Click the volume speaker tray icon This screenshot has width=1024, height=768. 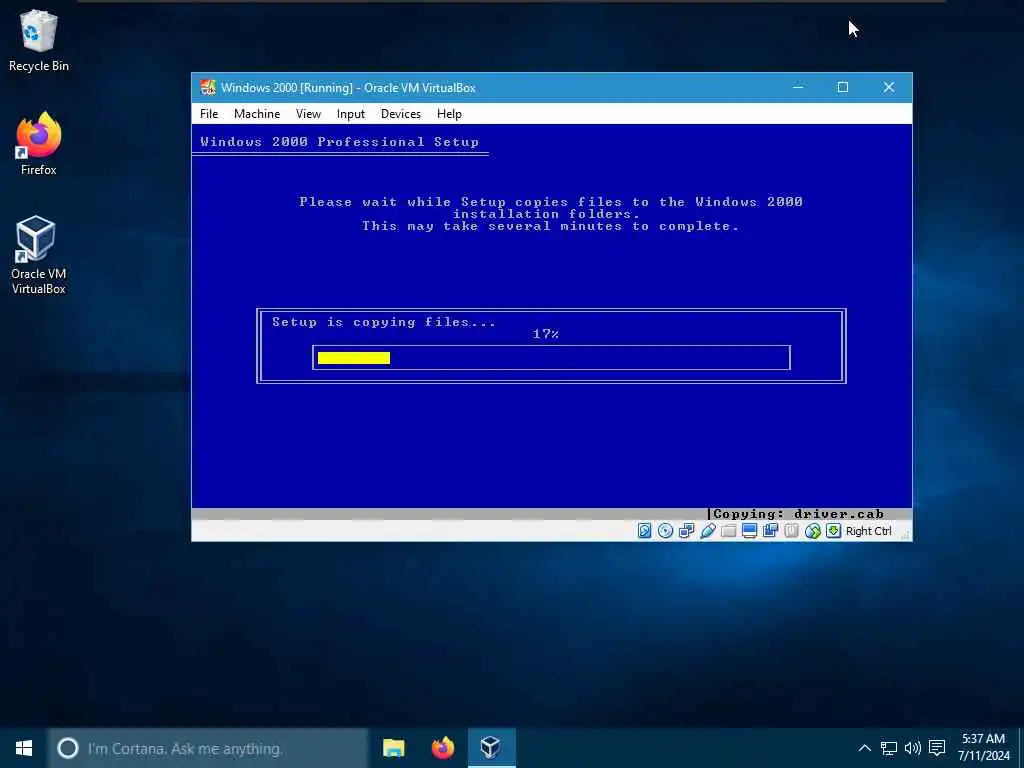tap(912, 748)
